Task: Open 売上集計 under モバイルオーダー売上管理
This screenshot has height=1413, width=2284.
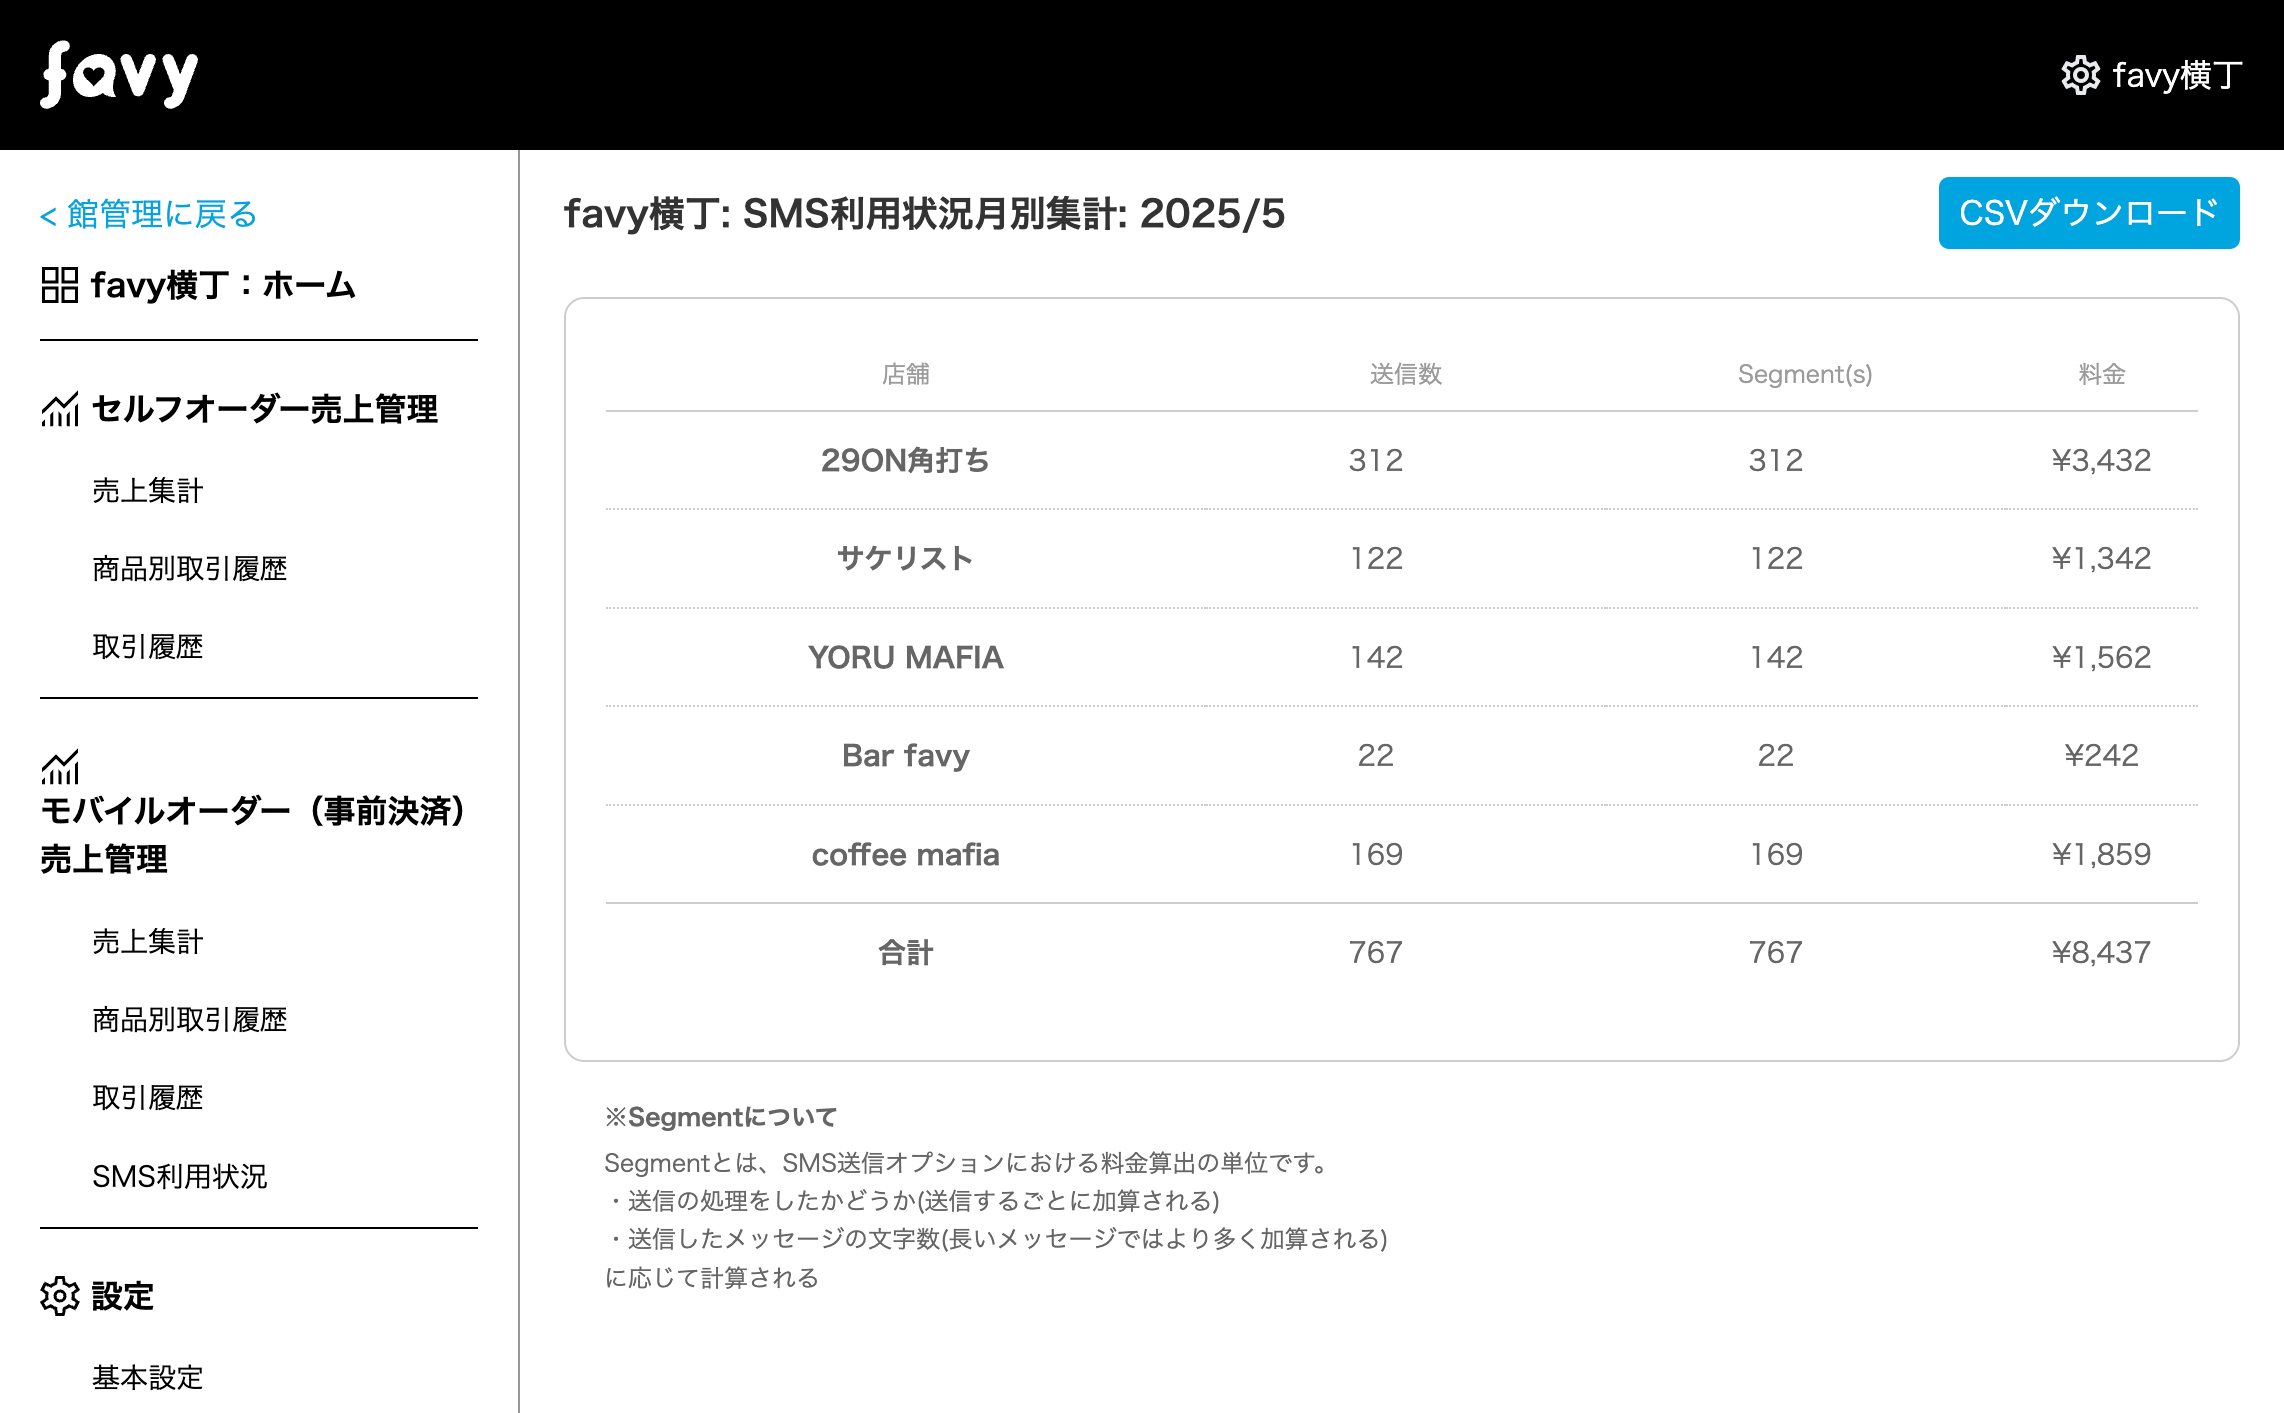Action: pos(148,942)
